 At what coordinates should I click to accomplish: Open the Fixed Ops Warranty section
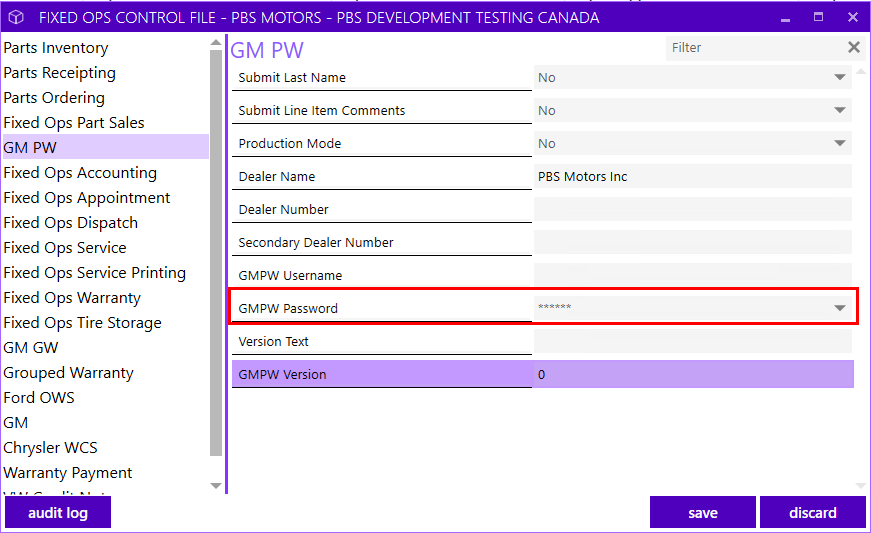[x=72, y=298]
